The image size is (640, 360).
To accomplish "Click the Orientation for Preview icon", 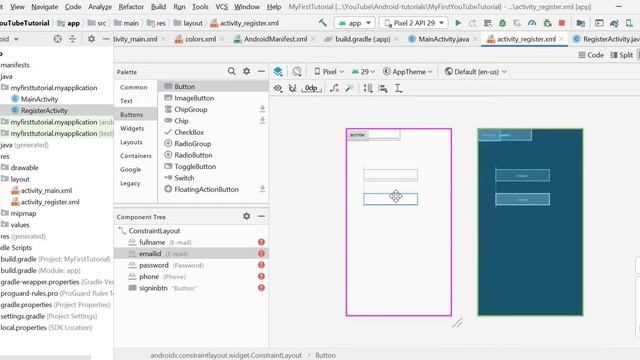I will coord(297,71).
